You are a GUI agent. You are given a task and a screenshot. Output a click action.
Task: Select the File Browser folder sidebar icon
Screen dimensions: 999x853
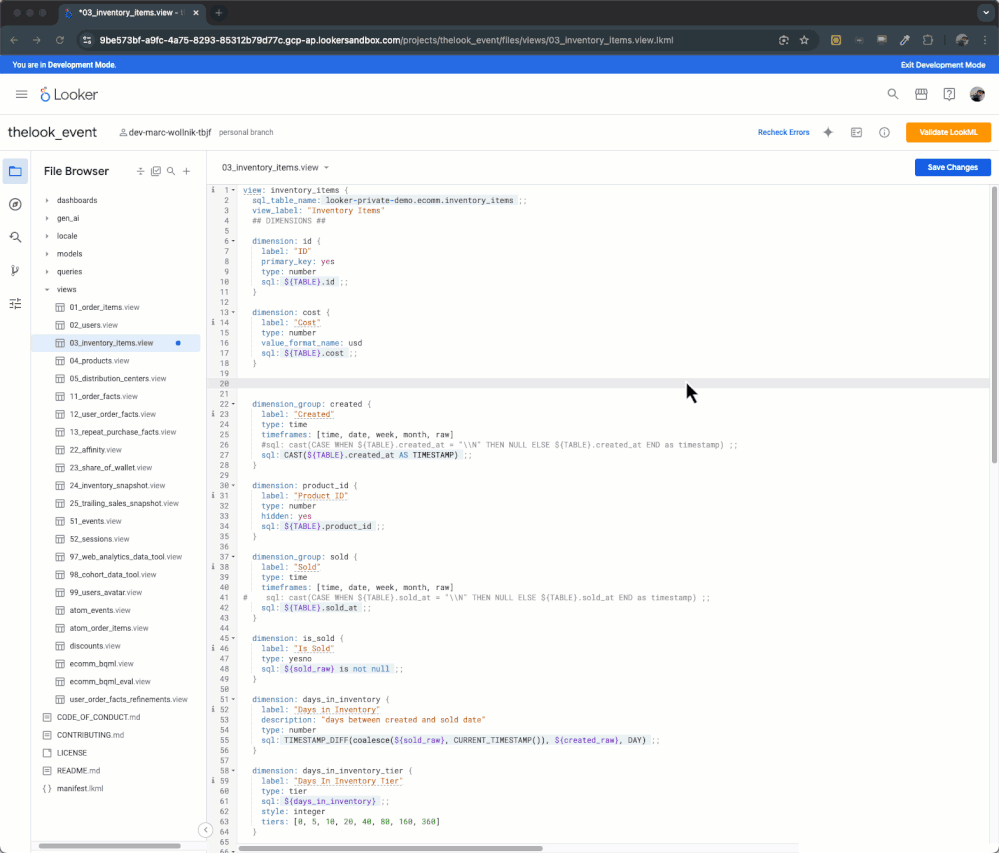(x=15, y=171)
